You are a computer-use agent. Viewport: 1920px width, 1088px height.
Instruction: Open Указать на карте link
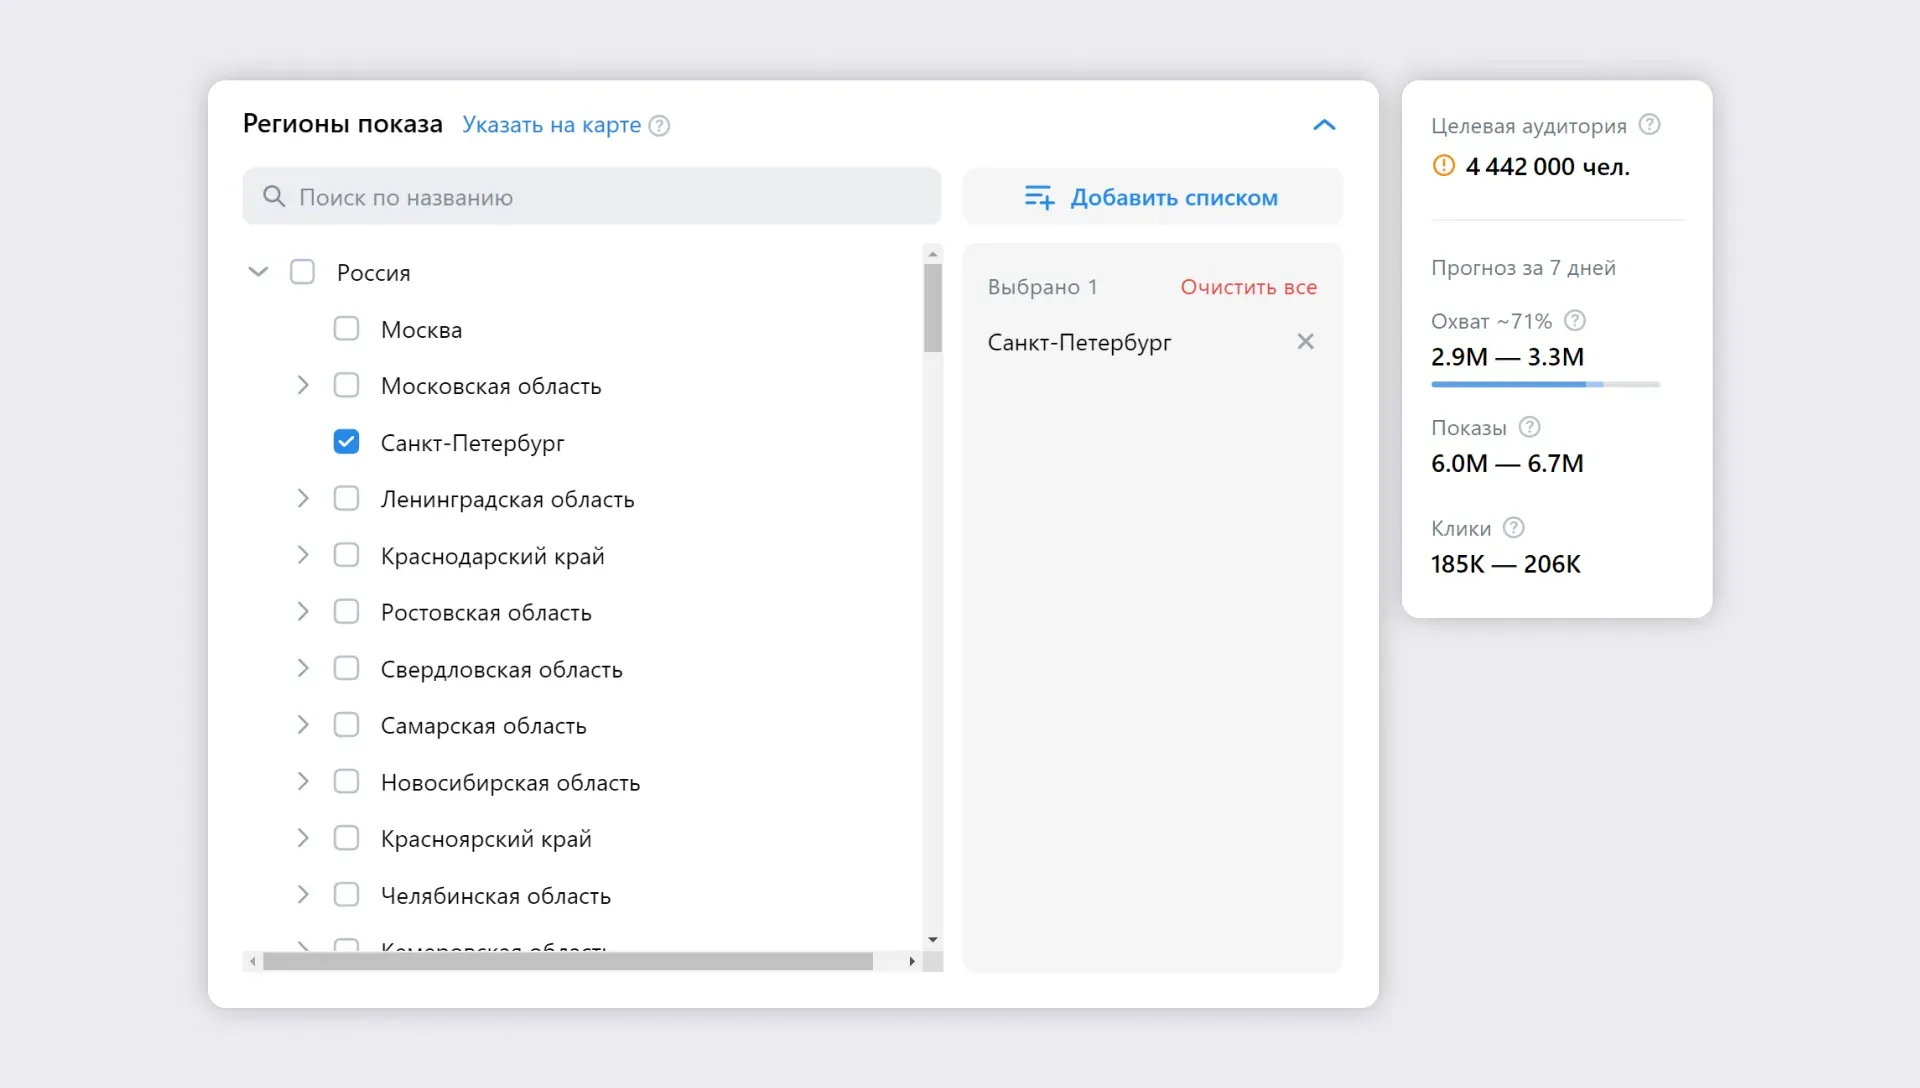point(551,125)
